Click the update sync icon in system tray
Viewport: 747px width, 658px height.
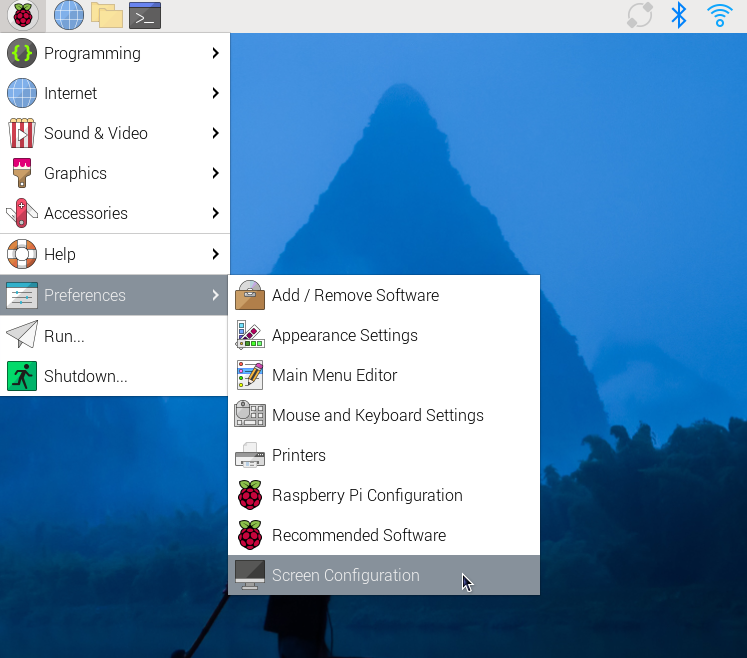[639, 15]
